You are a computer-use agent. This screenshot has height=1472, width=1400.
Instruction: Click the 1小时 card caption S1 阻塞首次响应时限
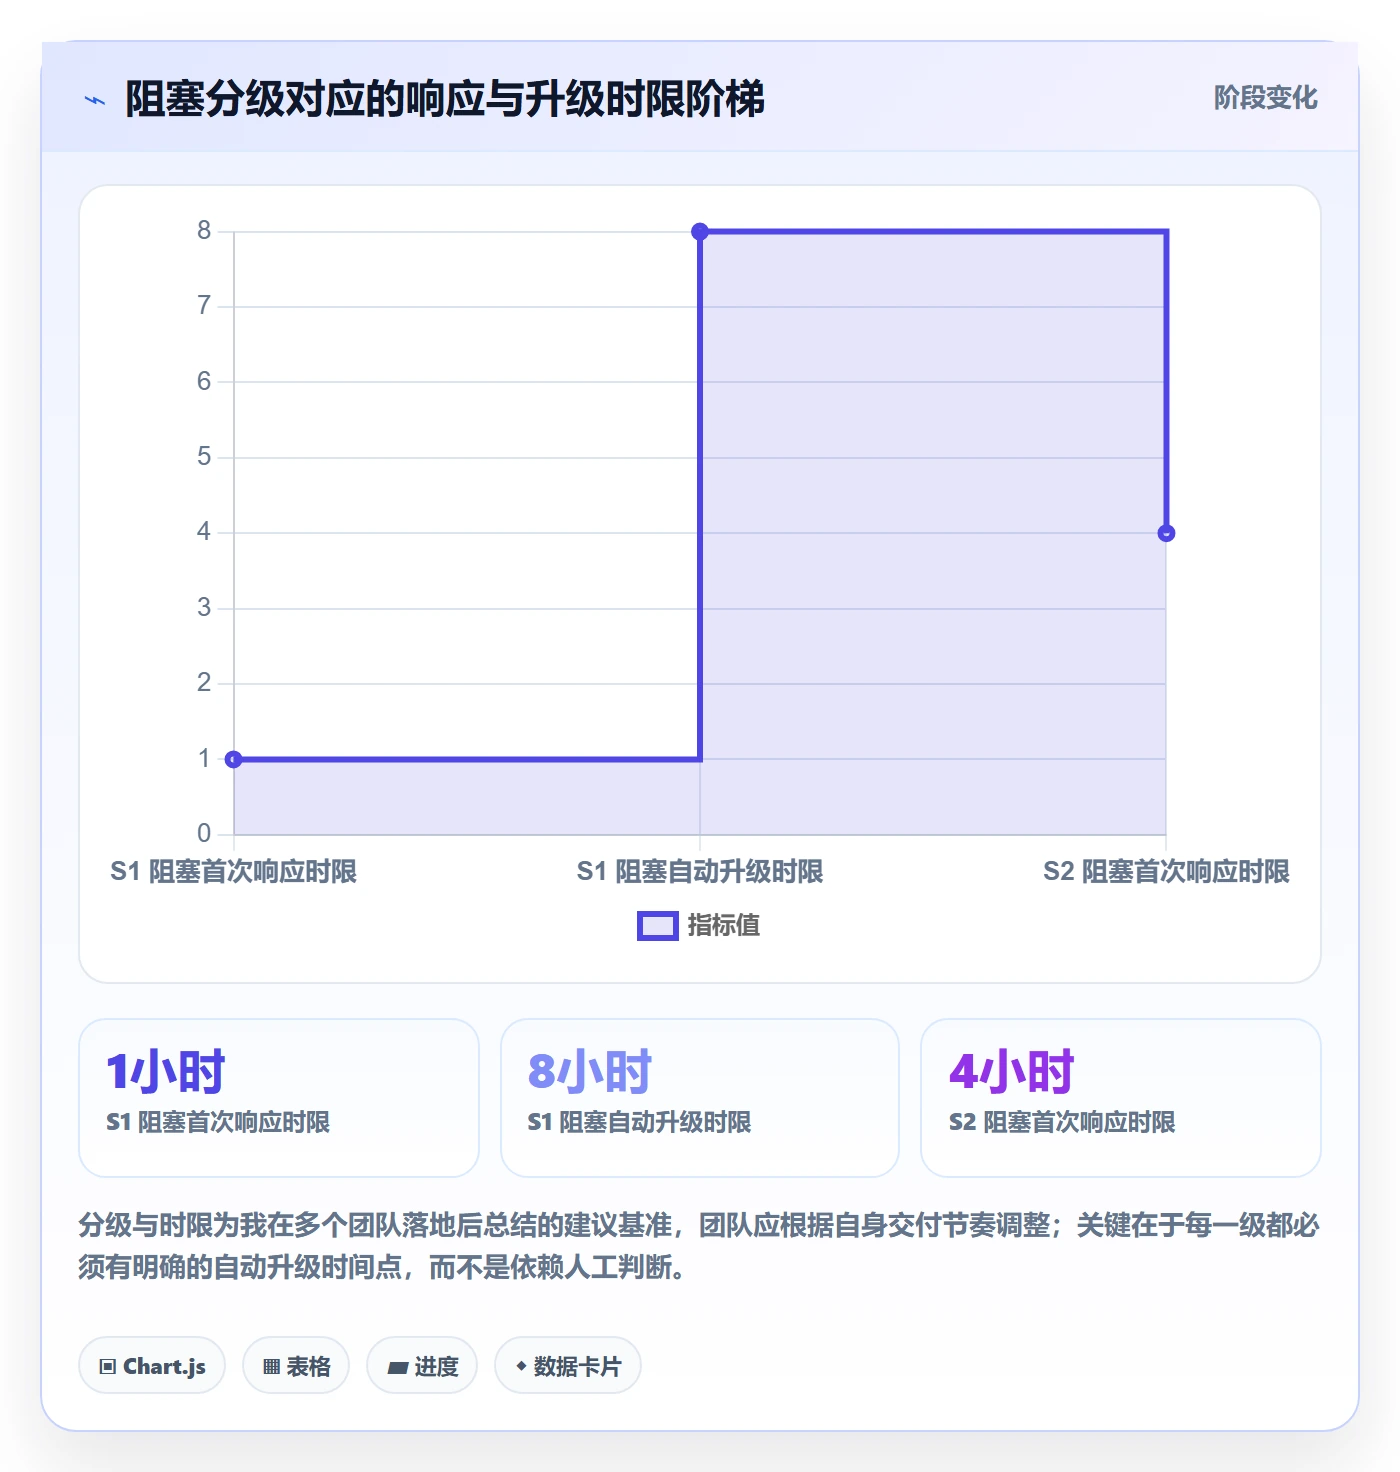[218, 1122]
